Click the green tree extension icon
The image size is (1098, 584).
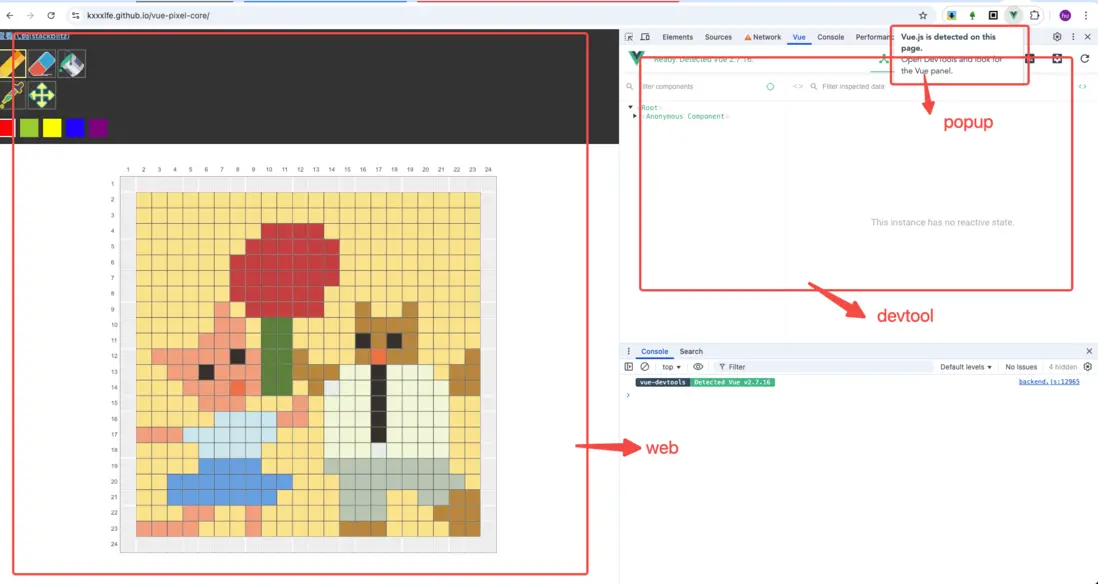[x=972, y=15]
